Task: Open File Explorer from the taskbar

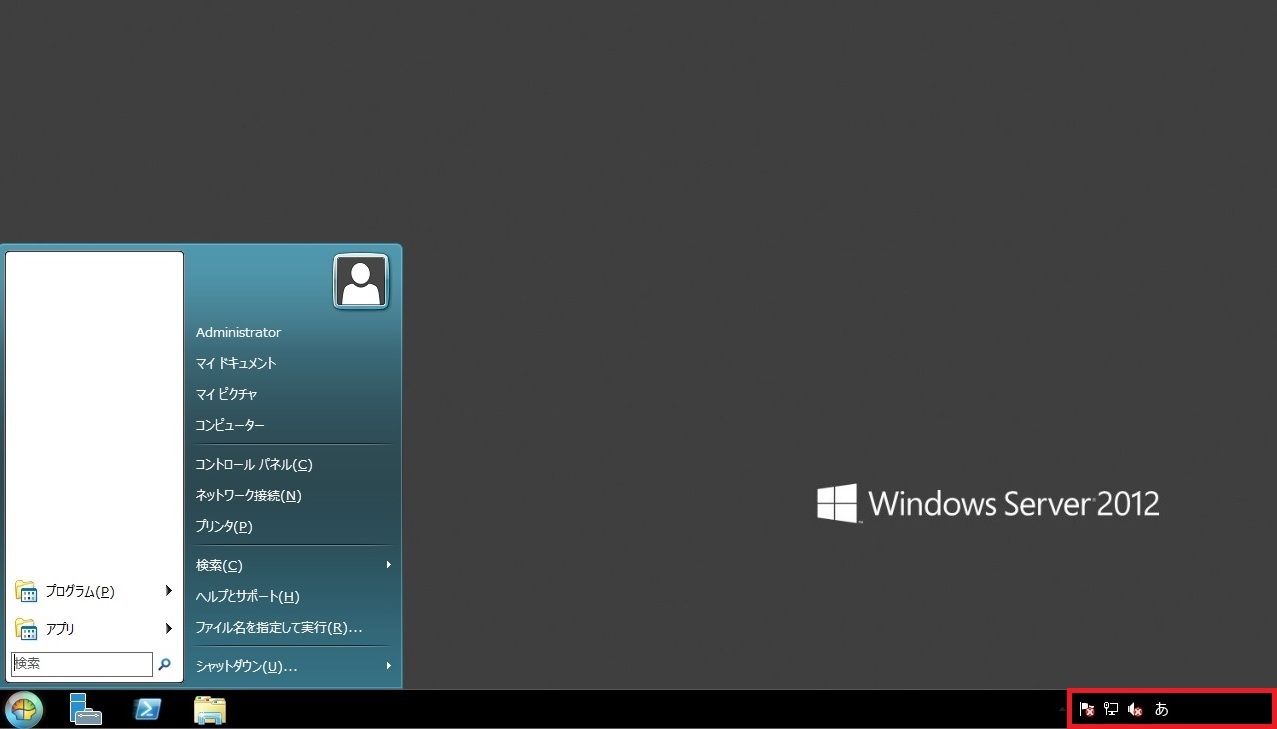Action: pos(210,709)
